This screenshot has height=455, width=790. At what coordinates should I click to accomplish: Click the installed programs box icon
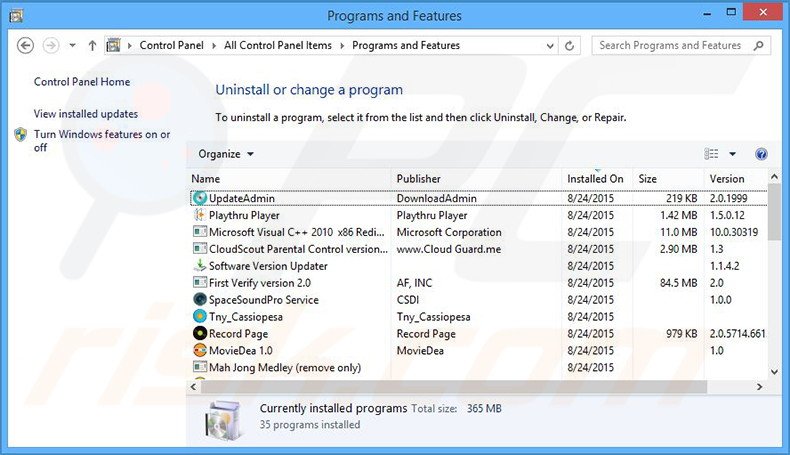coord(223,420)
